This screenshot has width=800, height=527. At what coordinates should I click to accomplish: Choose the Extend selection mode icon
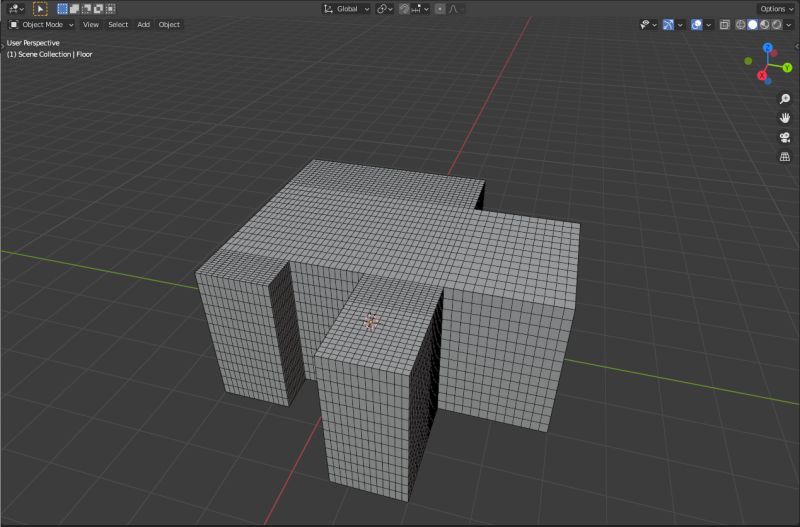point(74,9)
